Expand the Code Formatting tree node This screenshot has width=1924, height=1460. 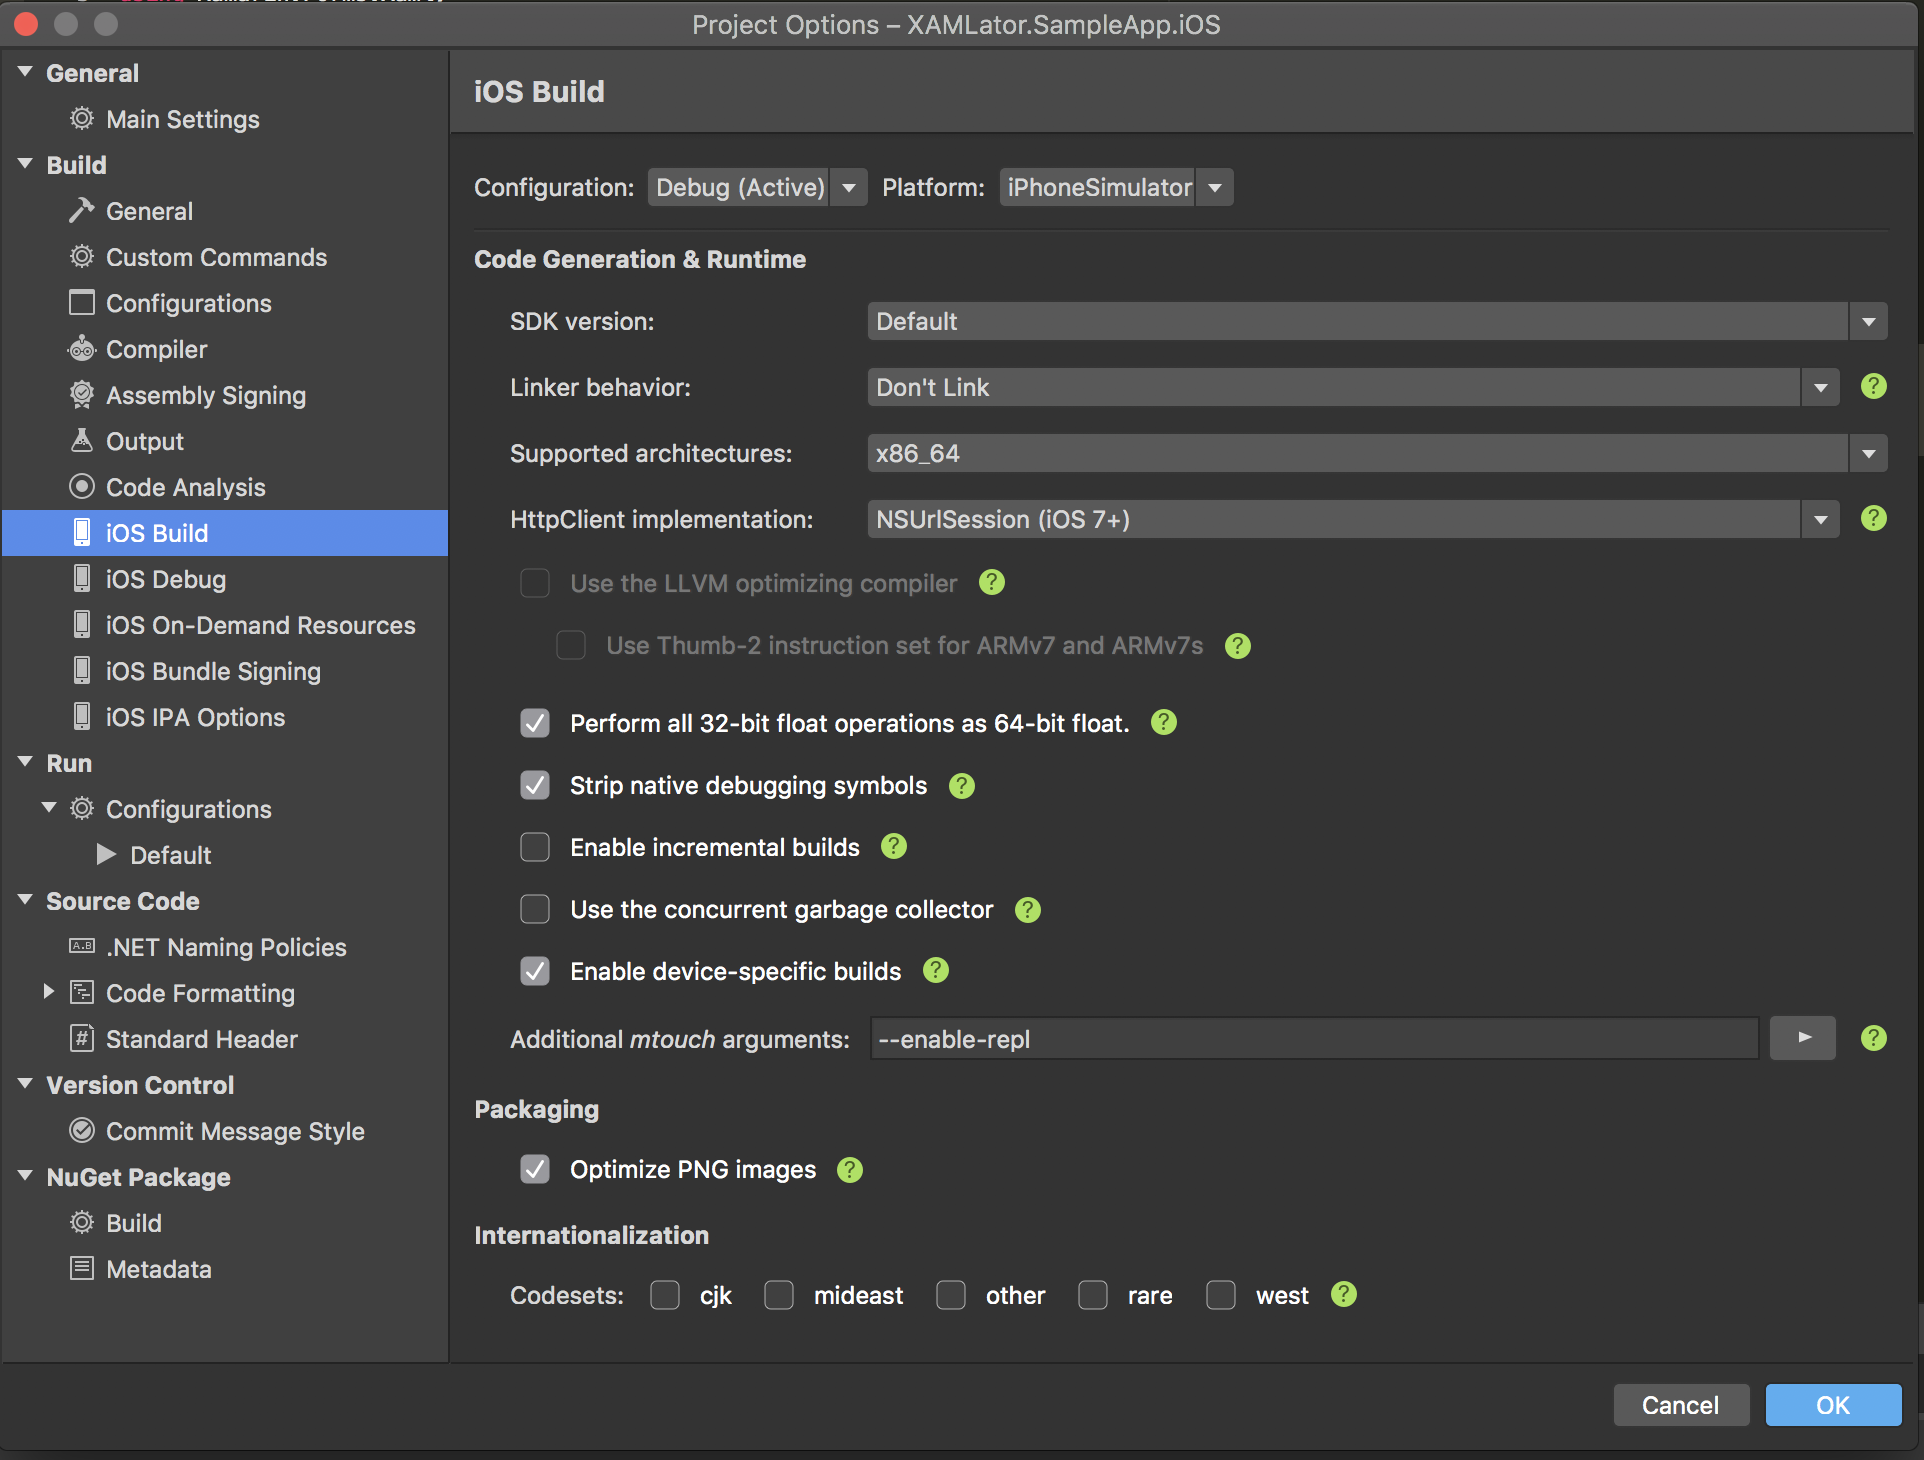pyautogui.click(x=48, y=992)
